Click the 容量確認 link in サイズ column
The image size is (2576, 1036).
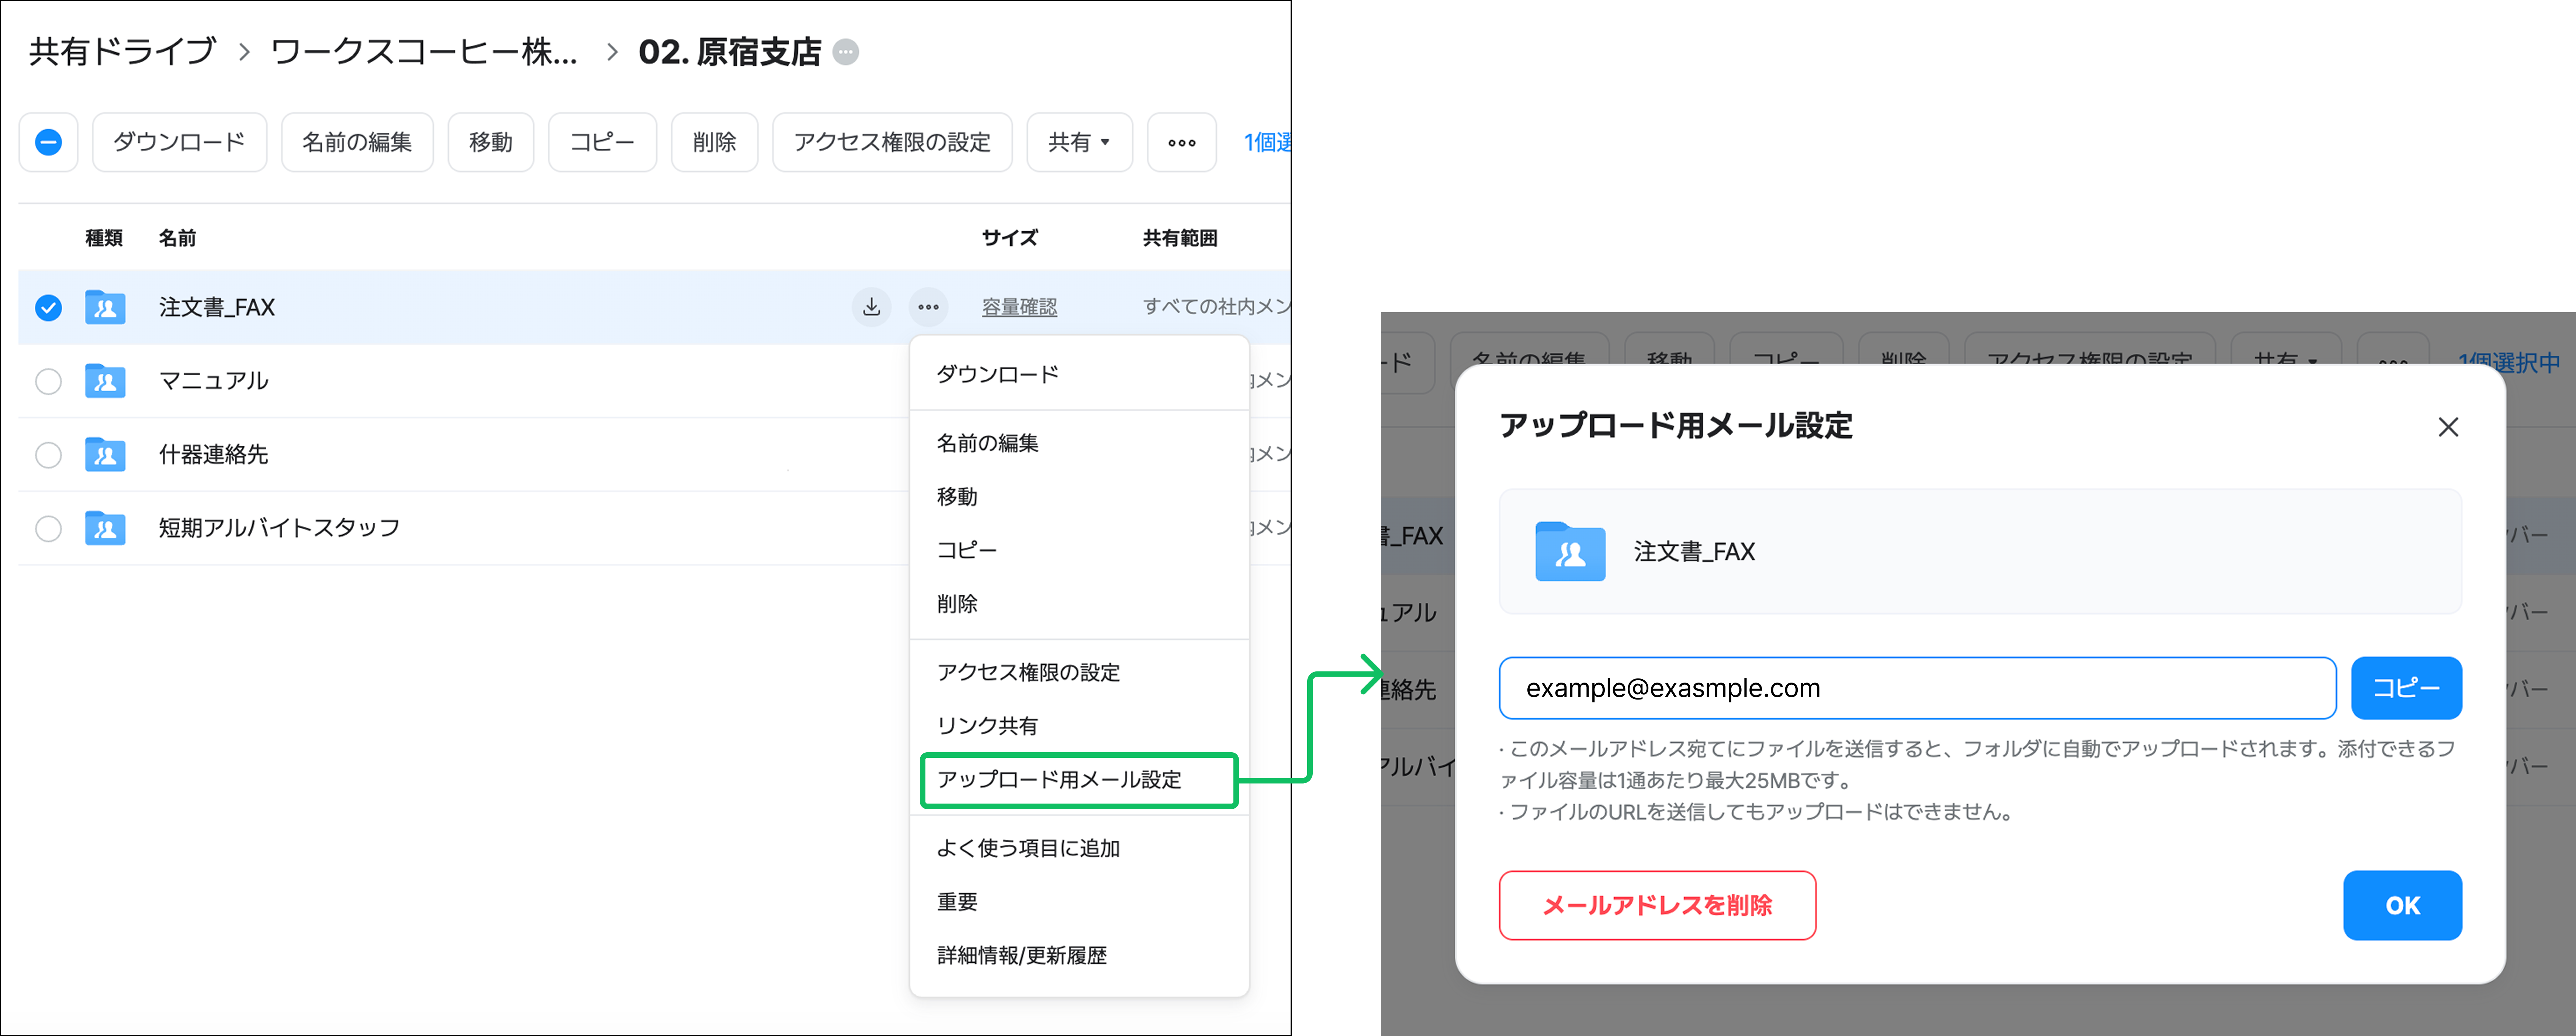click(x=1019, y=307)
